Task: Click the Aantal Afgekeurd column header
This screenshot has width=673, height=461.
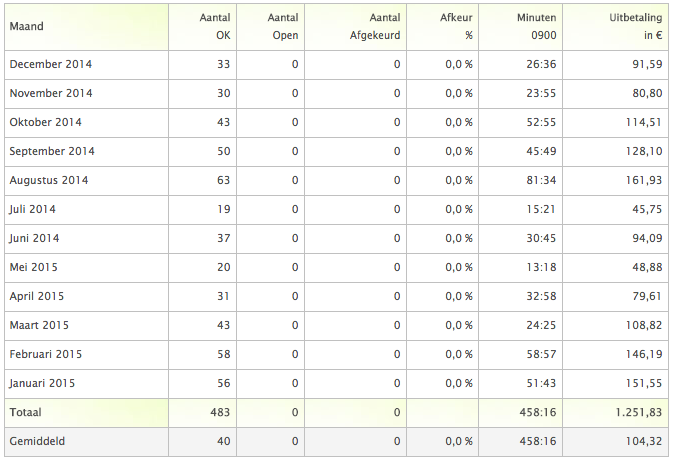Action: point(355,27)
